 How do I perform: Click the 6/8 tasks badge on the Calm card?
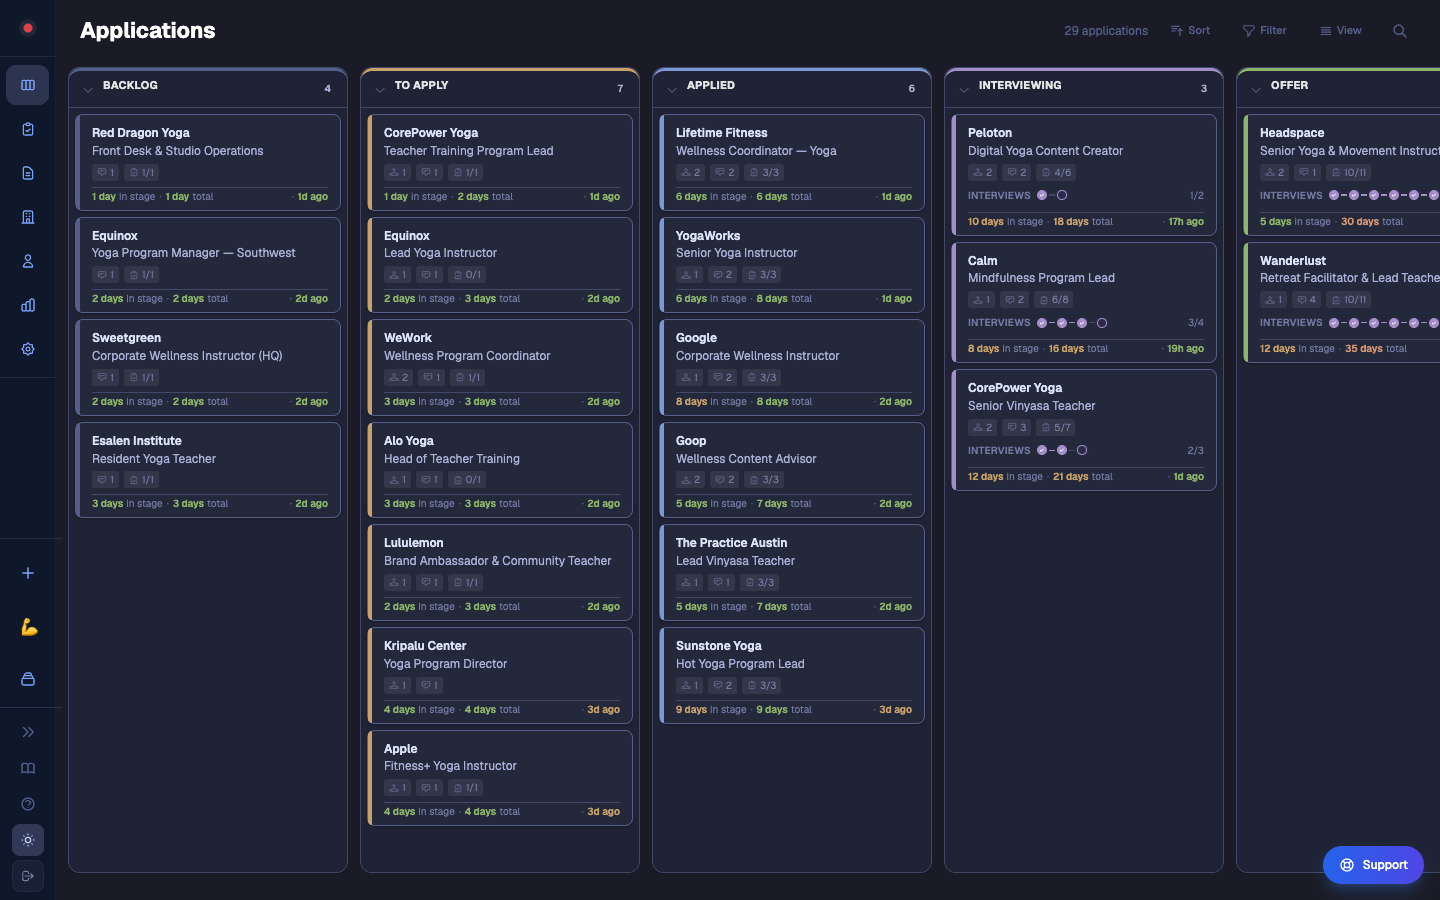click(x=1054, y=299)
